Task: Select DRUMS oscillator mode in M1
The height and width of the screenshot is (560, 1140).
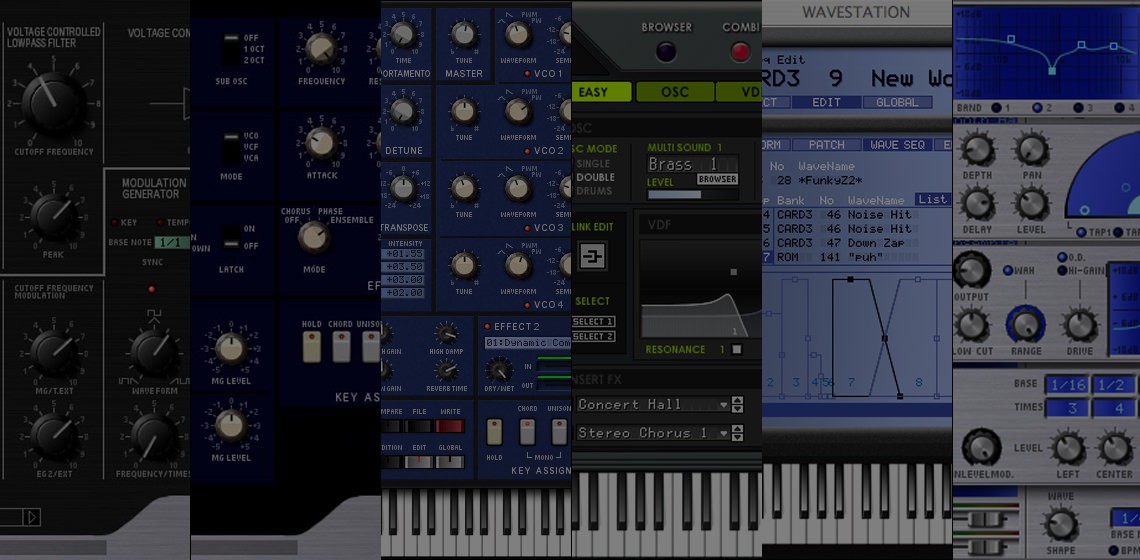Action: click(594, 191)
